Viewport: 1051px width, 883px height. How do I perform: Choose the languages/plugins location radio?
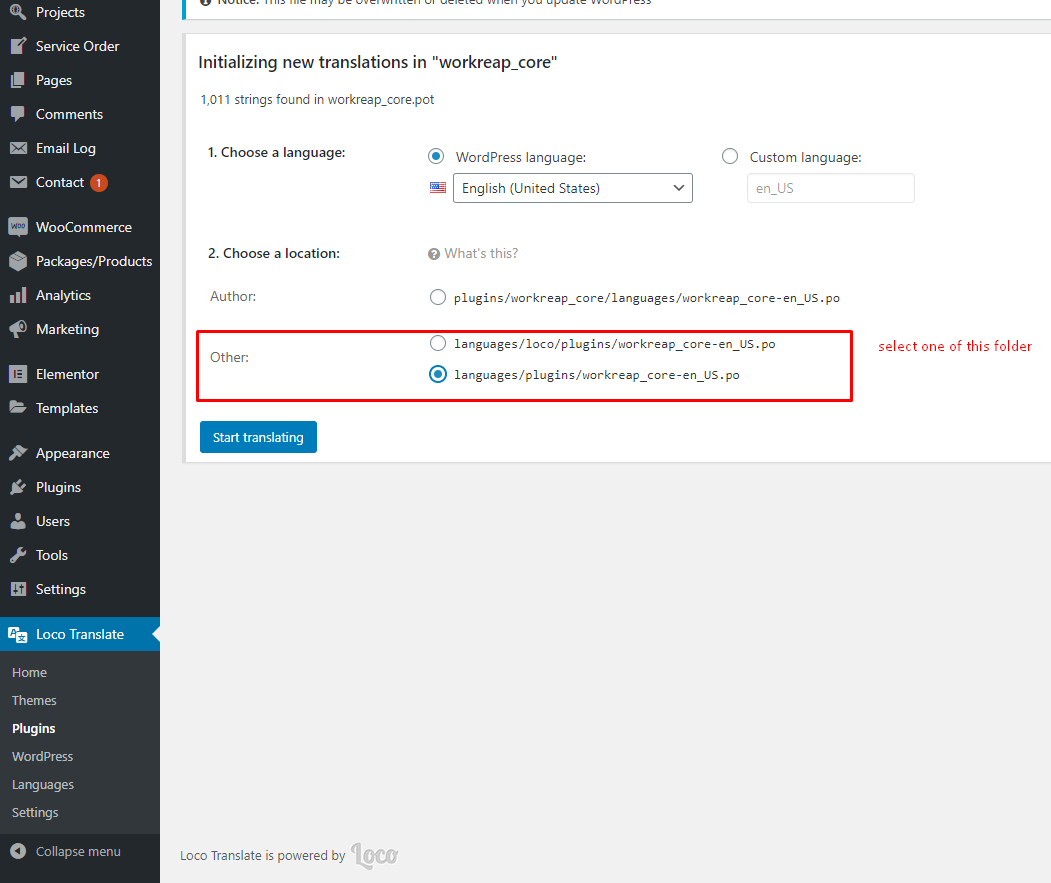pyautogui.click(x=438, y=374)
